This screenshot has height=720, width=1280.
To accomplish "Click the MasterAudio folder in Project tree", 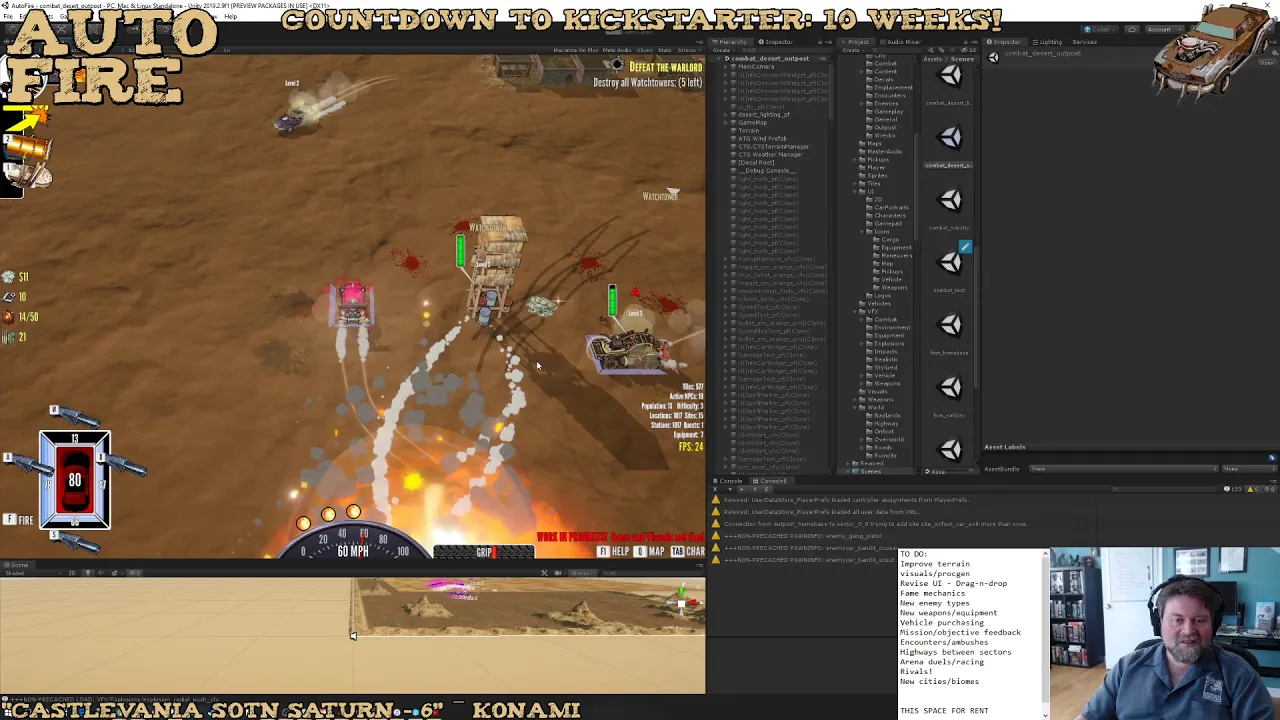I will tap(881, 152).
